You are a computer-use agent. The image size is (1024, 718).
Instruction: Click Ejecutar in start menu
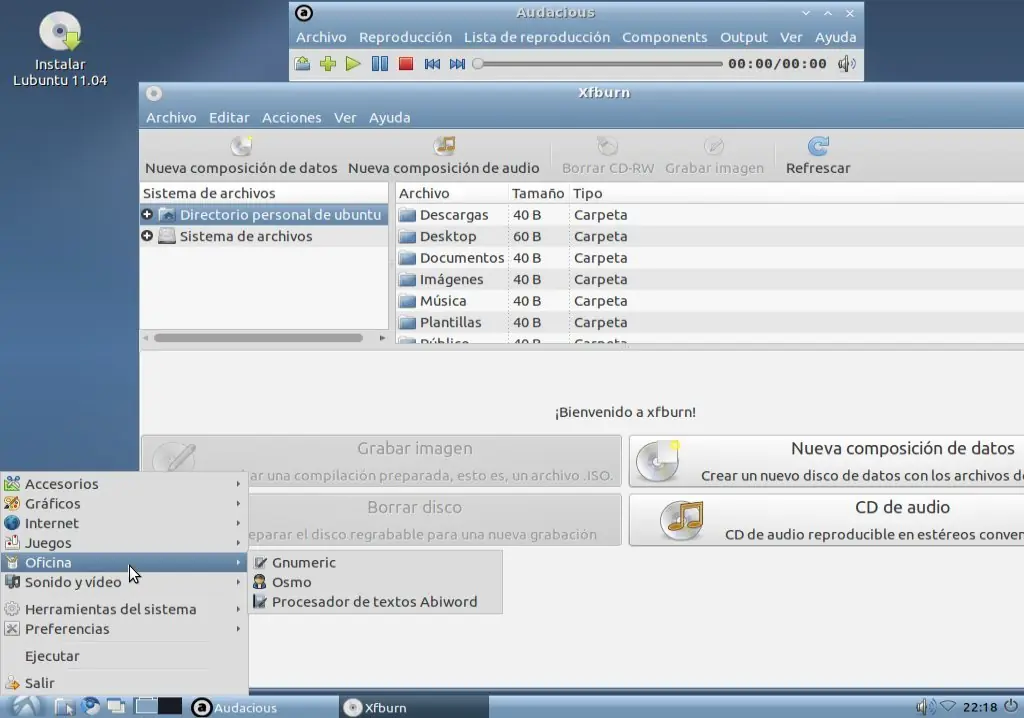(124, 656)
